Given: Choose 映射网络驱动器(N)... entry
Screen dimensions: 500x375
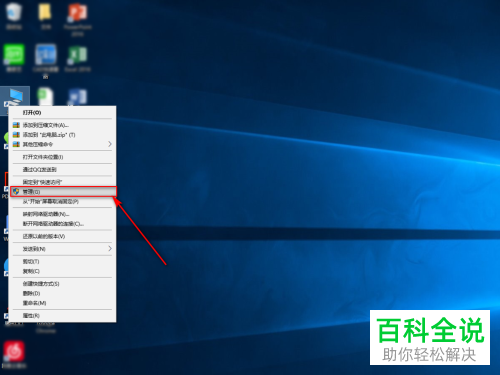Looking at the screenshot, I should point(62,214).
